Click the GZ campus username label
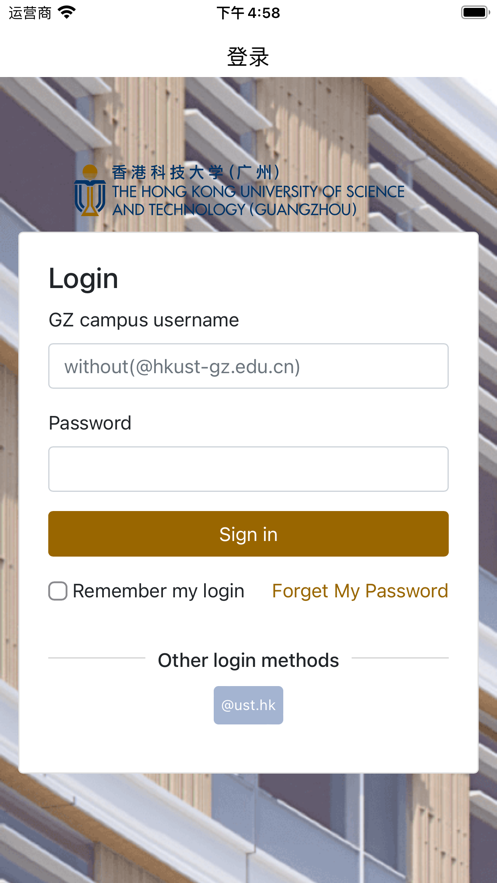 click(144, 320)
